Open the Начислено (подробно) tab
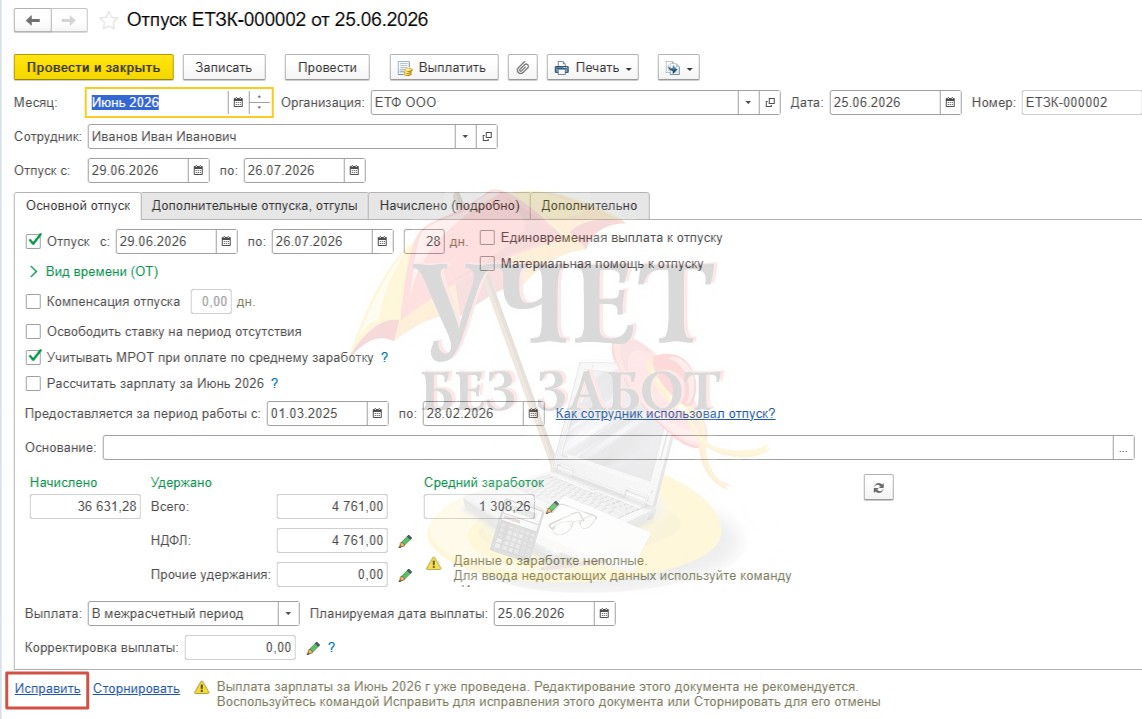1142x719 pixels. 449,206
